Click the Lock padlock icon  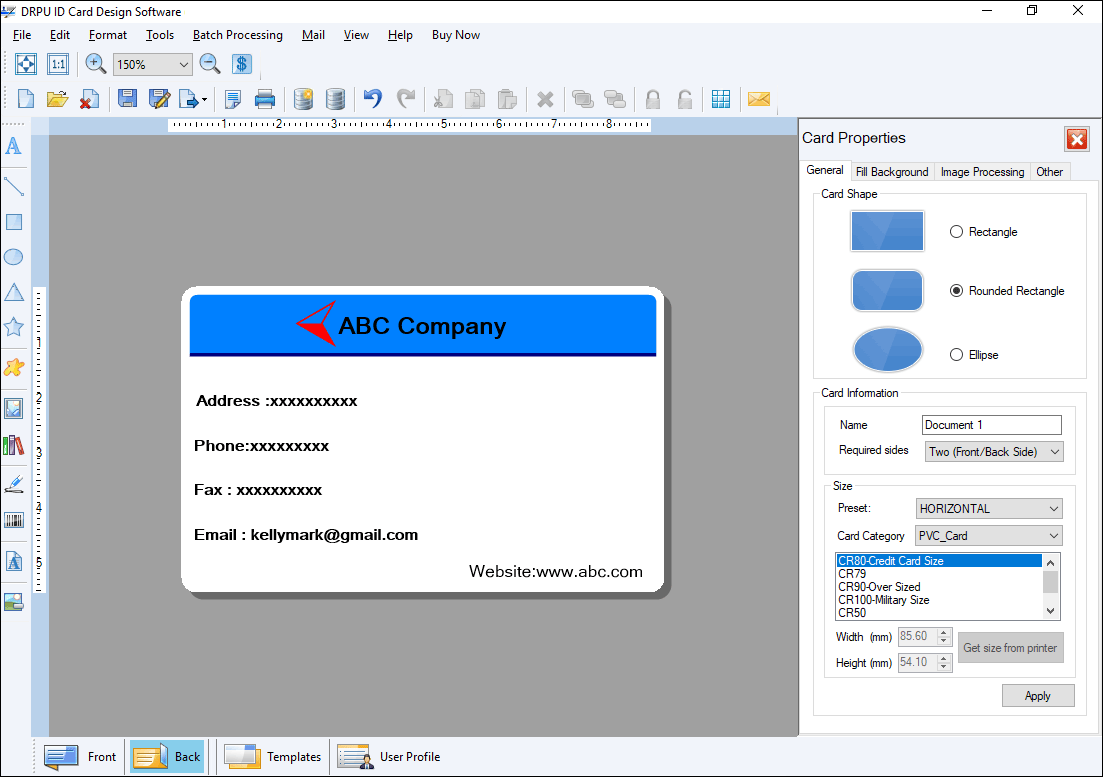coord(653,99)
